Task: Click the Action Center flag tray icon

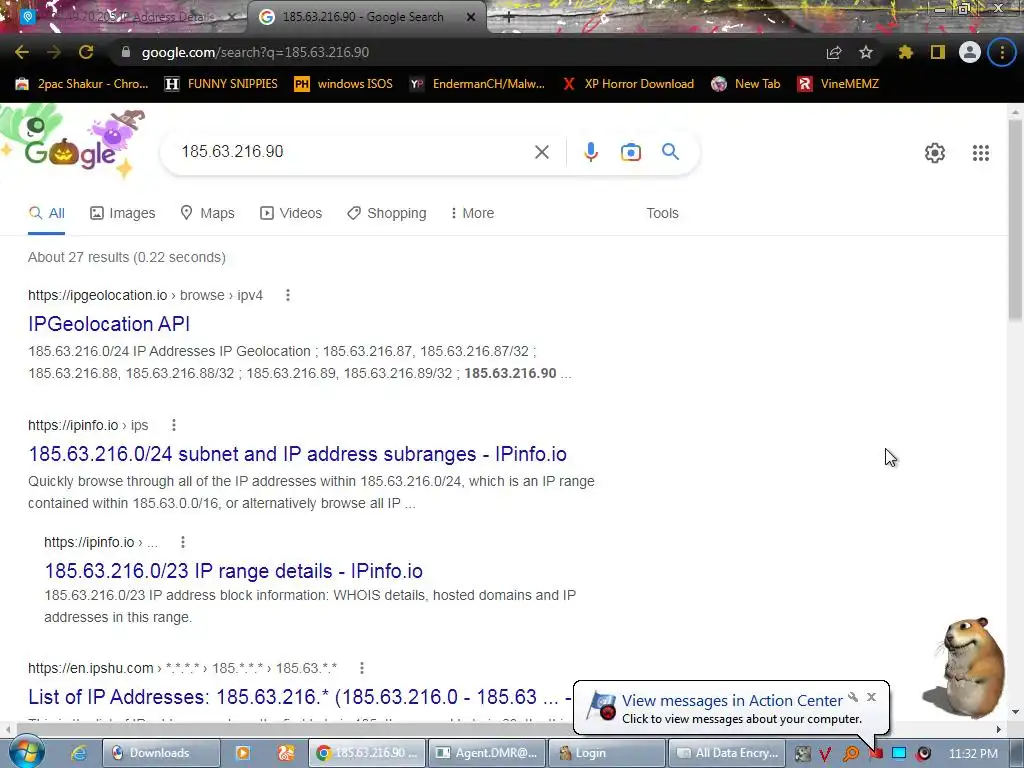Action: click(x=876, y=754)
